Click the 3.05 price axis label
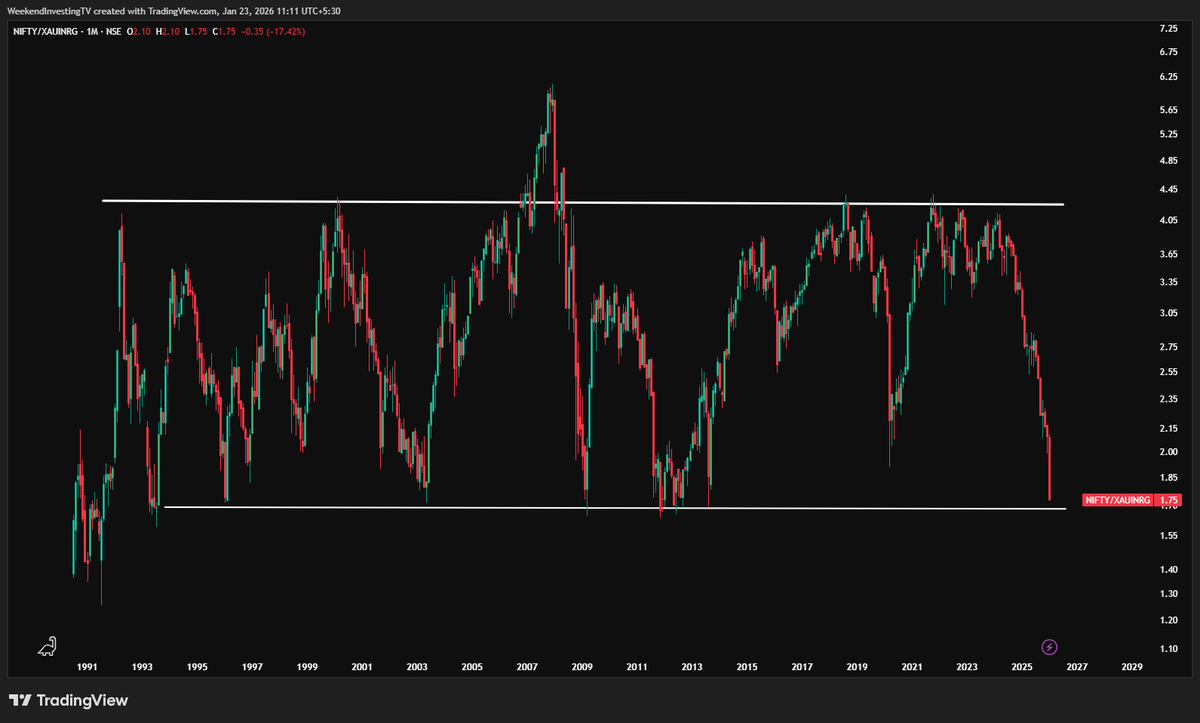The width and height of the screenshot is (1200, 723). click(1169, 313)
